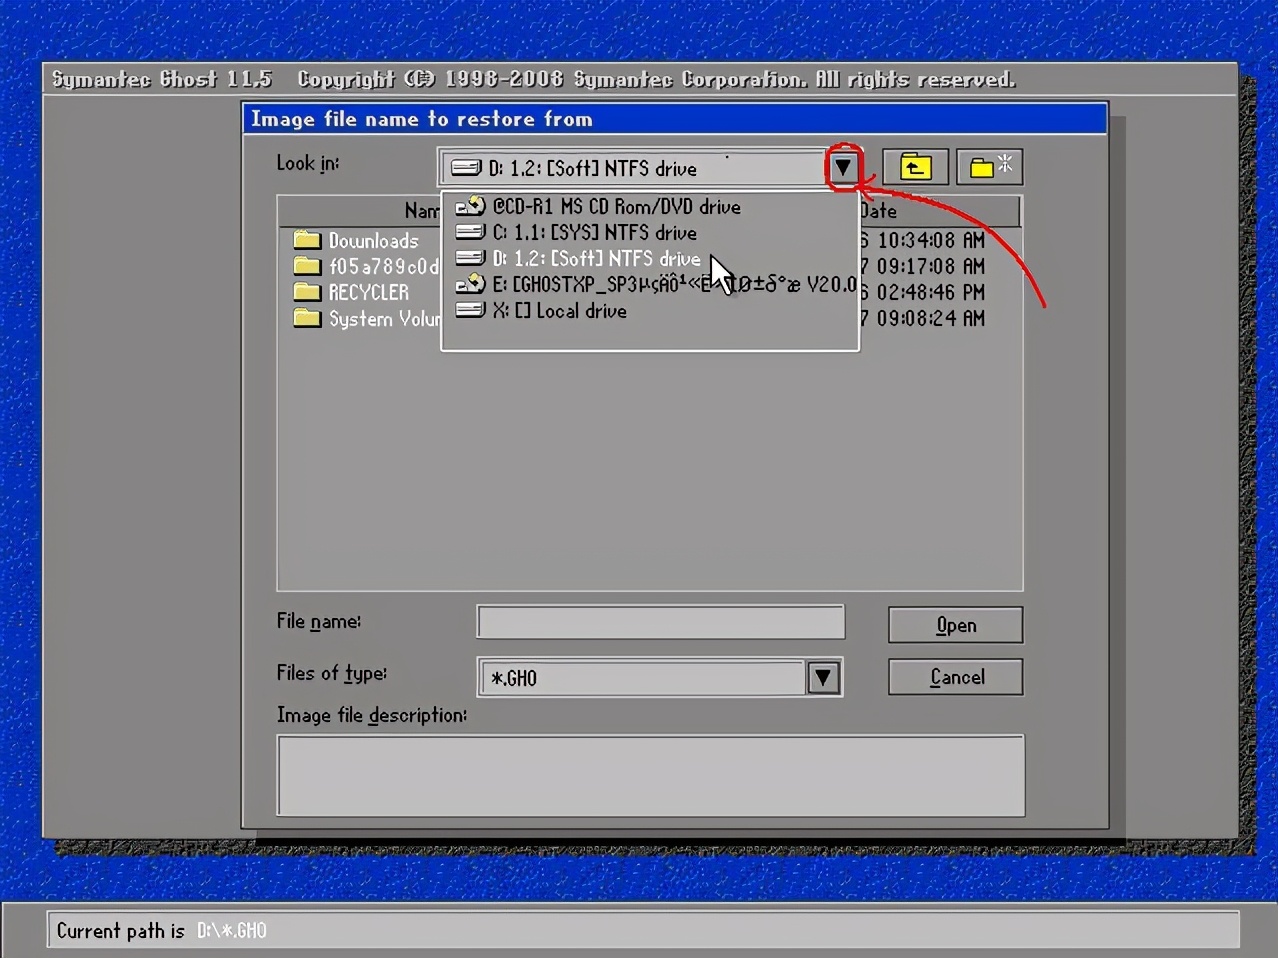The height and width of the screenshot is (958, 1278).
Task: Click the RECYCLER folder icon
Action: (307, 292)
